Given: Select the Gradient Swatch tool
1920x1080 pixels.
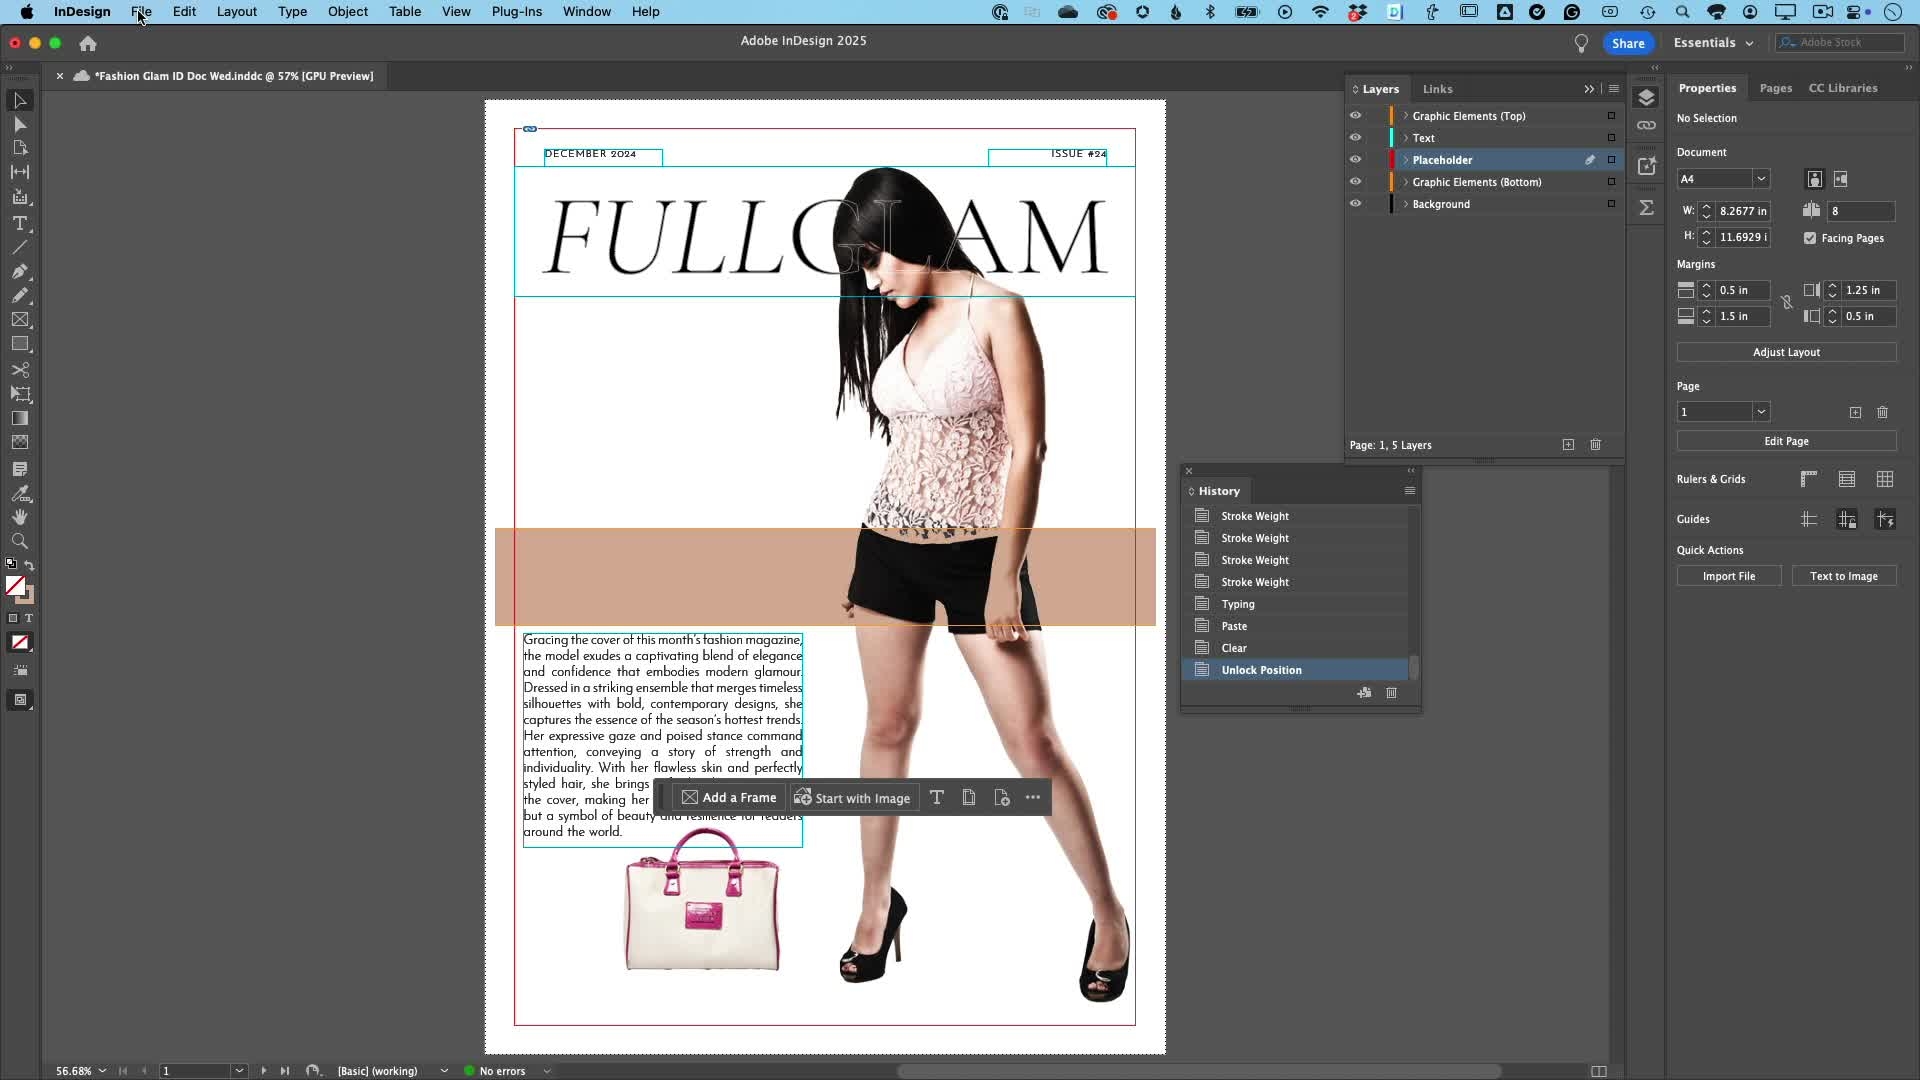Looking at the screenshot, I should [x=20, y=418].
